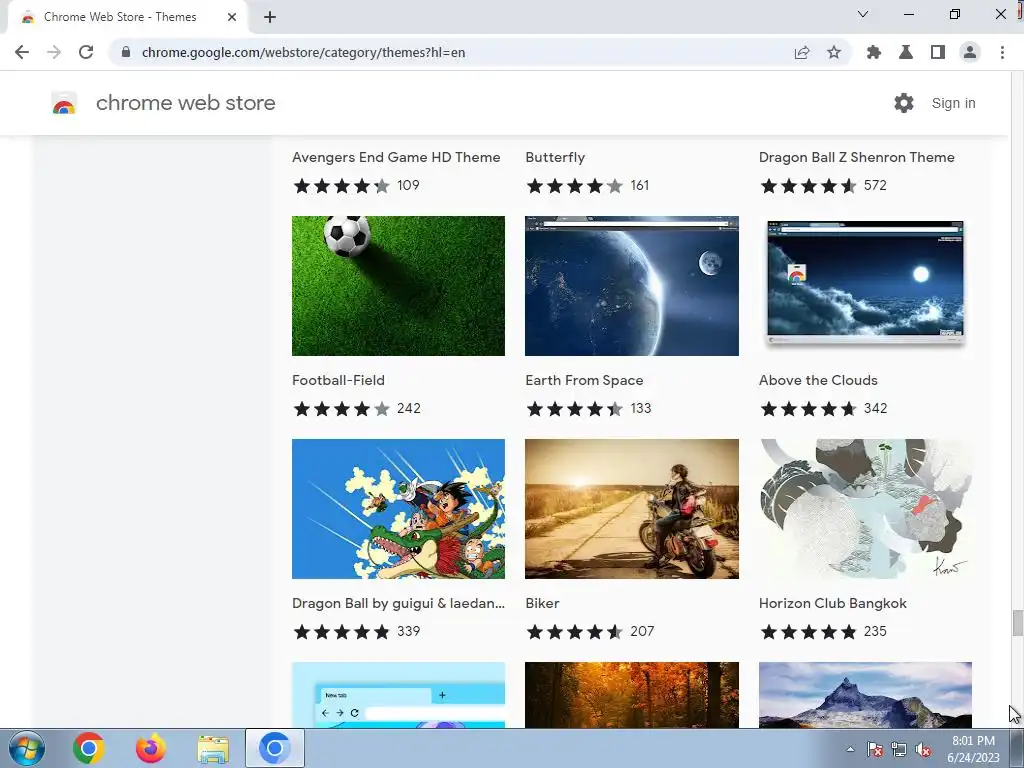Open the Football-Field theme thumbnail
1024x768 pixels.
[x=398, y=286]
